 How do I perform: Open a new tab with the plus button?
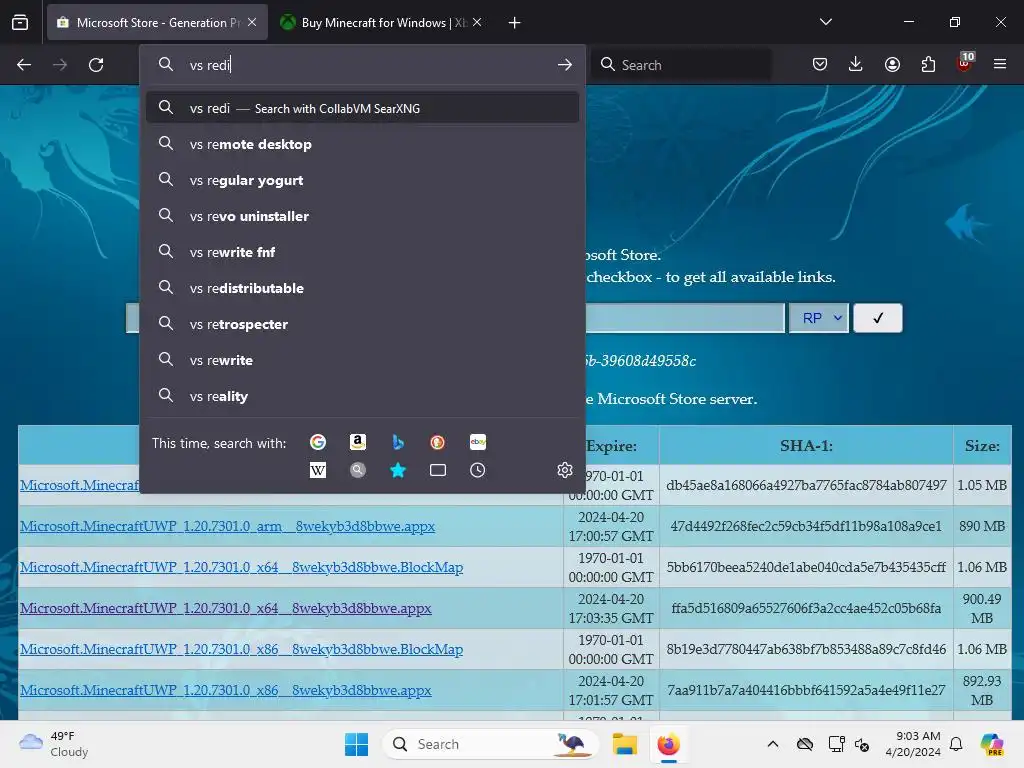coord(514,23)
